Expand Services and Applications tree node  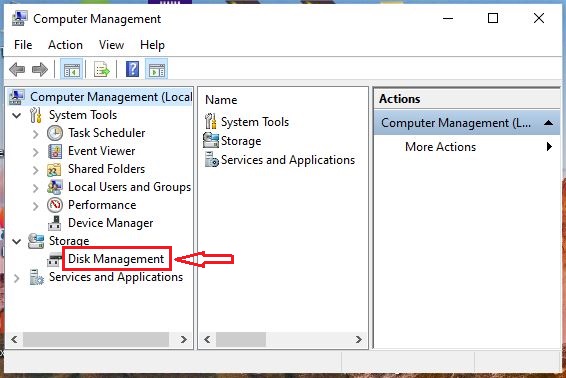point(17,278)
